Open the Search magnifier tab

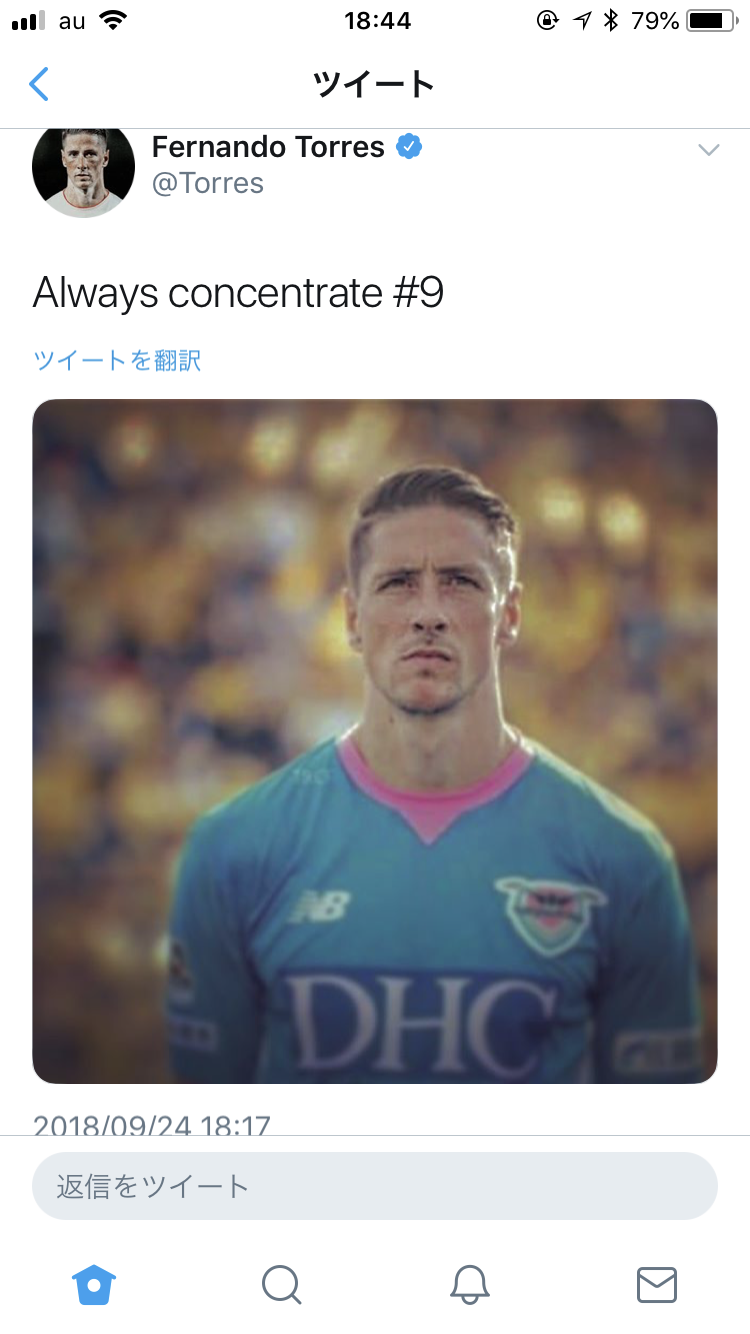click(282, 1284)
